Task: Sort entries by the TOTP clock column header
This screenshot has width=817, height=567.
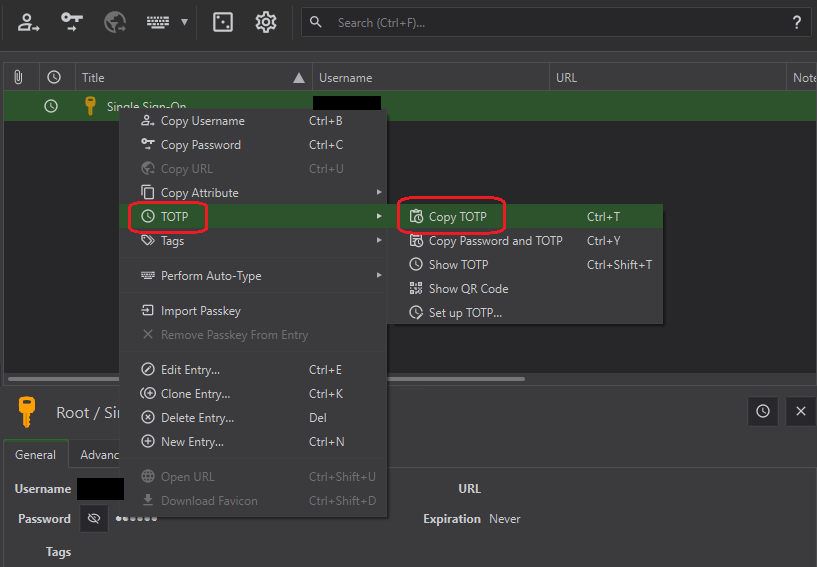Action: click(54, 78)
